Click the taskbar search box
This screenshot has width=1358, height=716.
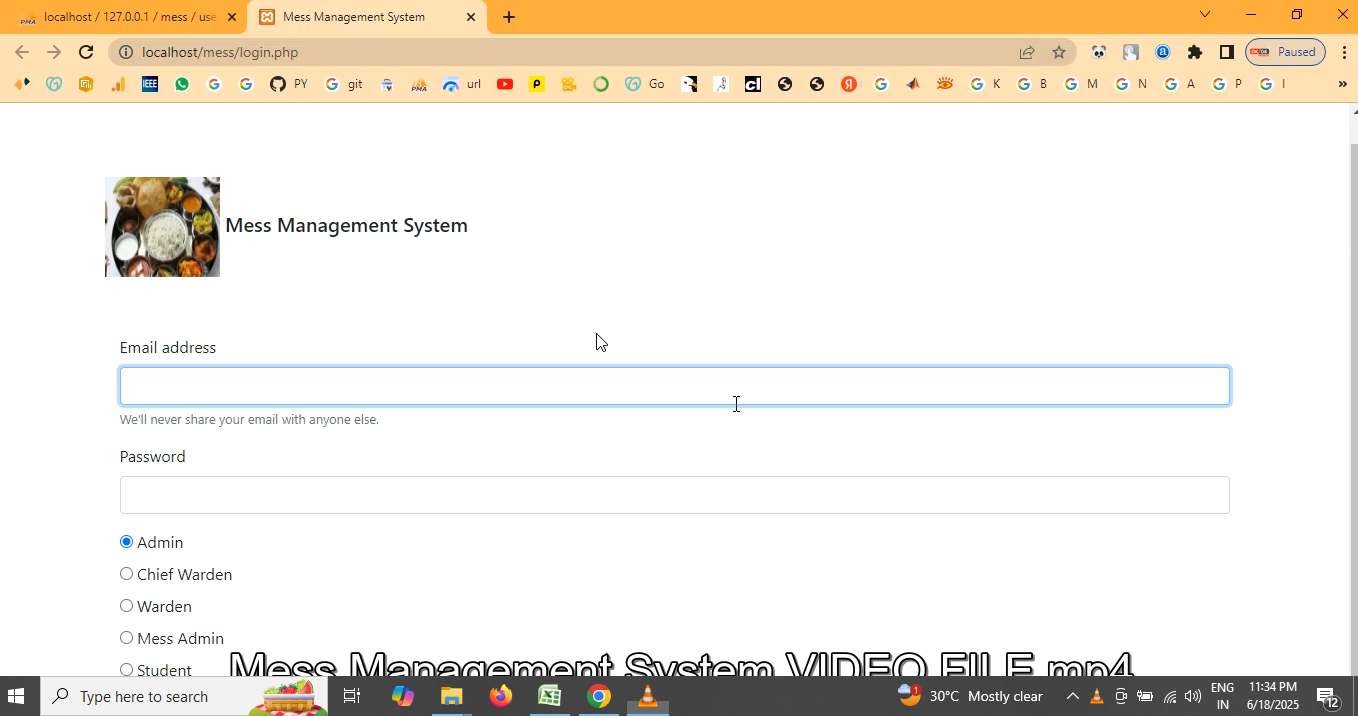point(183,696)
